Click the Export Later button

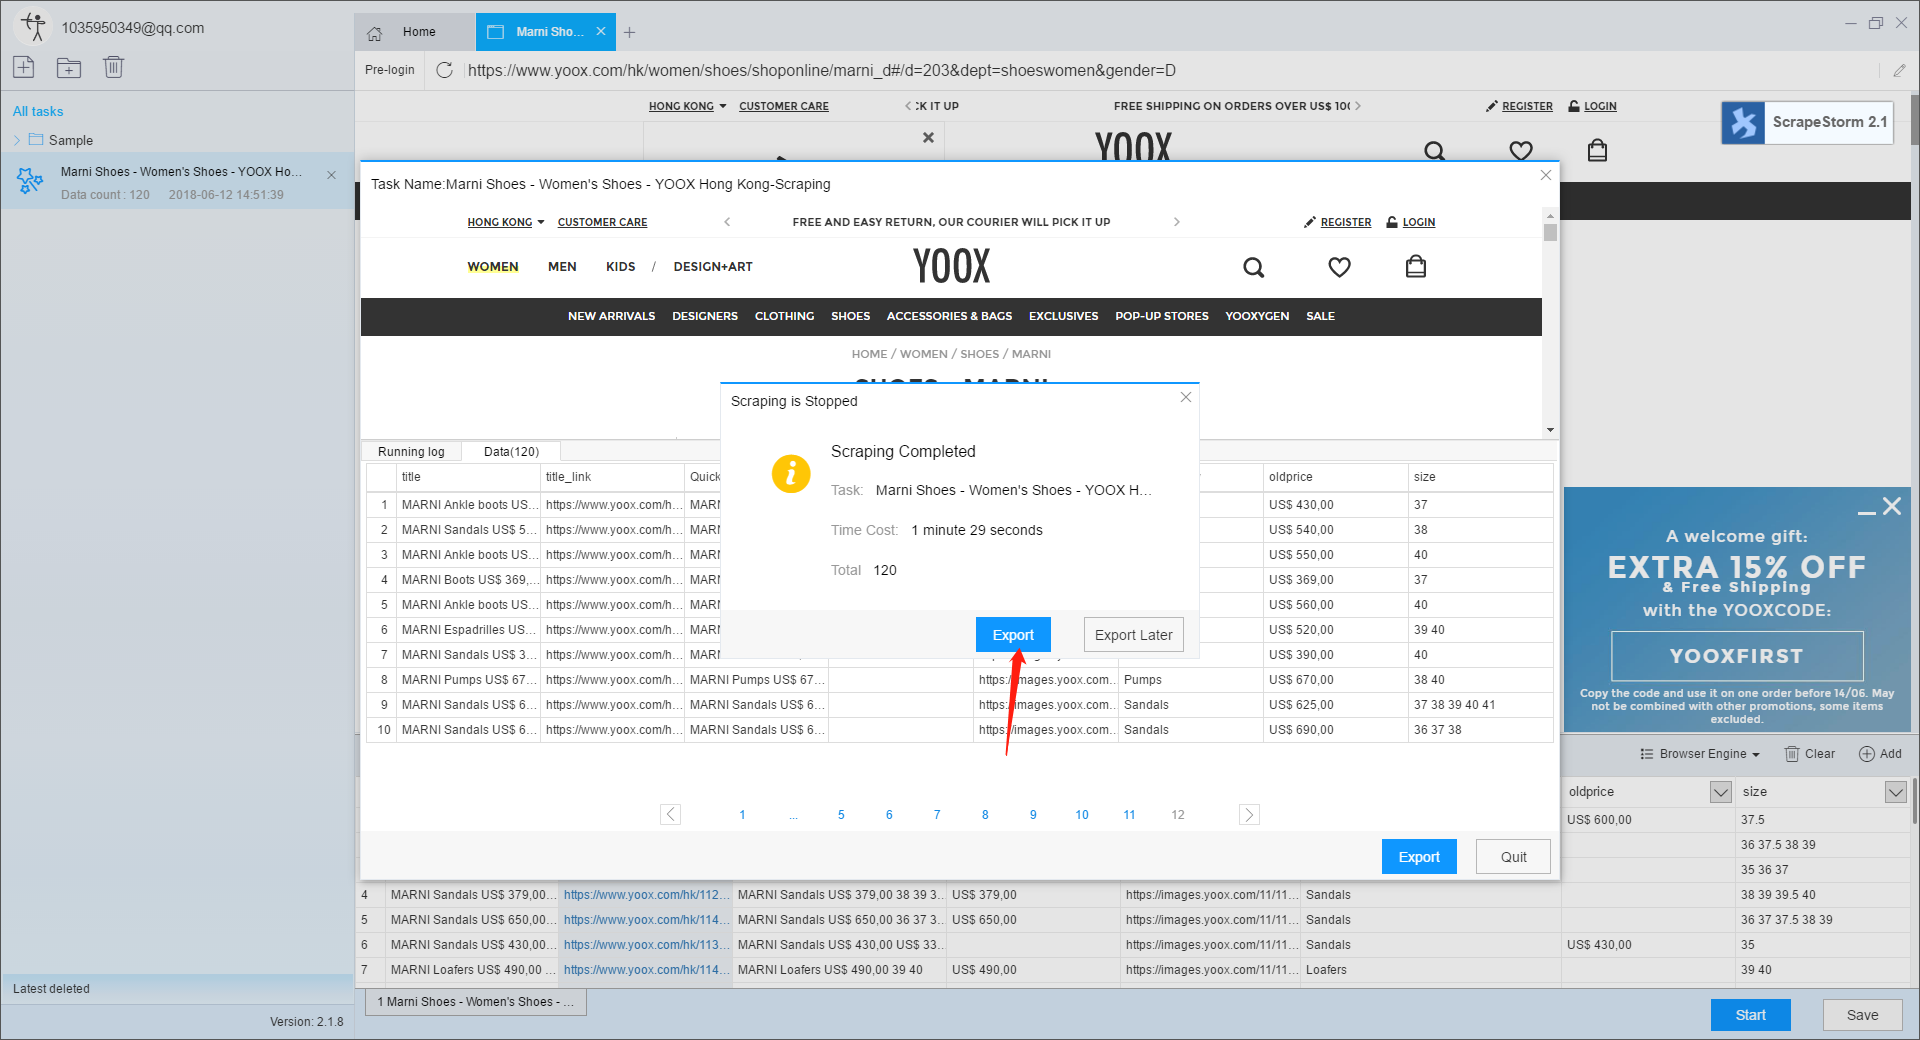coord(1133,635)
